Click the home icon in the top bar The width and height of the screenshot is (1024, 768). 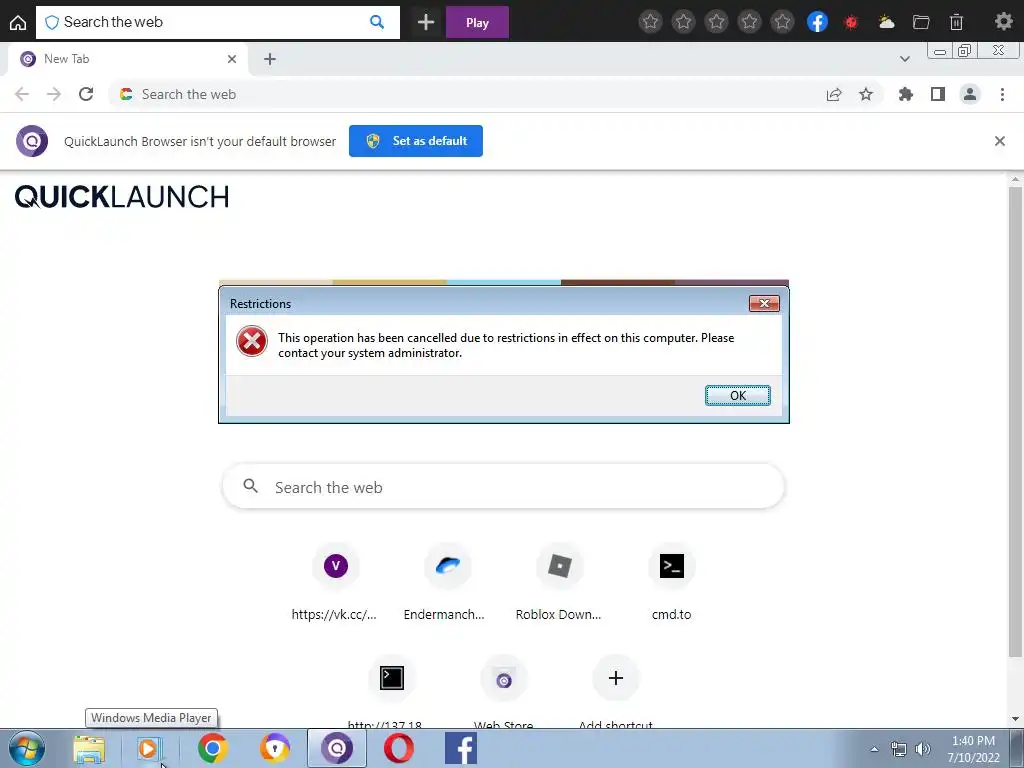pyautogui.click(x=18, y=22)
